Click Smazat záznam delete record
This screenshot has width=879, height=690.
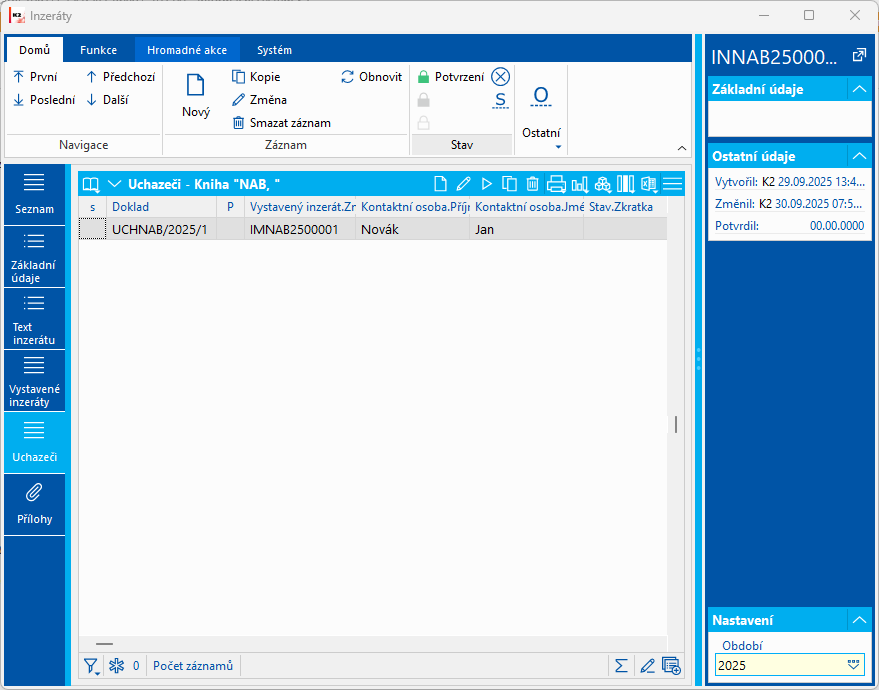coord(281,123)
